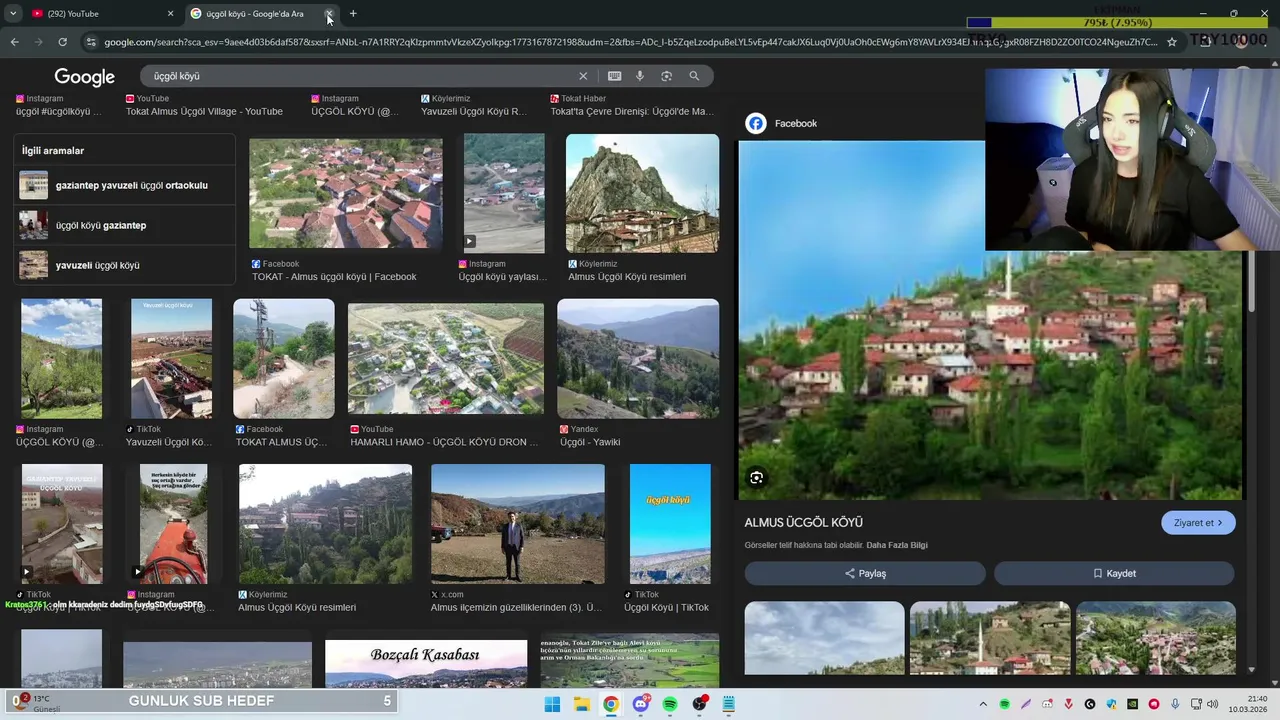Open Notepad from the taskbar
This screenshot has height=720, width=1280.
click(729, 704)
